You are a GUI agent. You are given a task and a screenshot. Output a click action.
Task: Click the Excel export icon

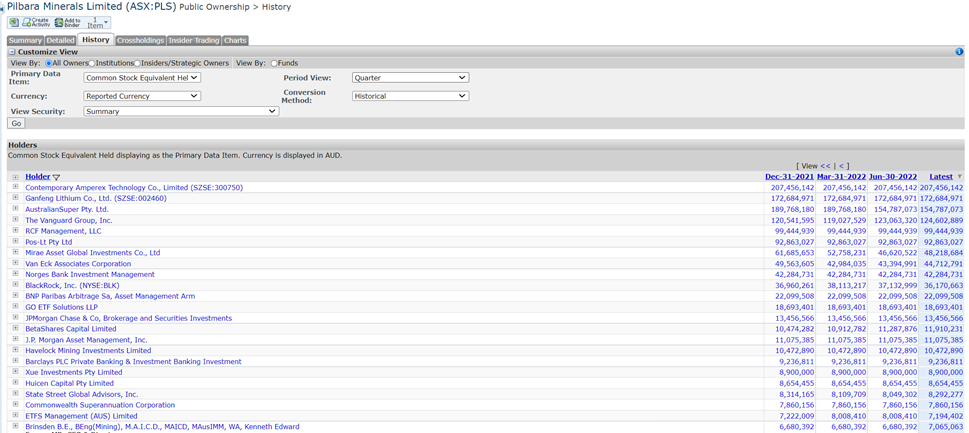point(14,23)
